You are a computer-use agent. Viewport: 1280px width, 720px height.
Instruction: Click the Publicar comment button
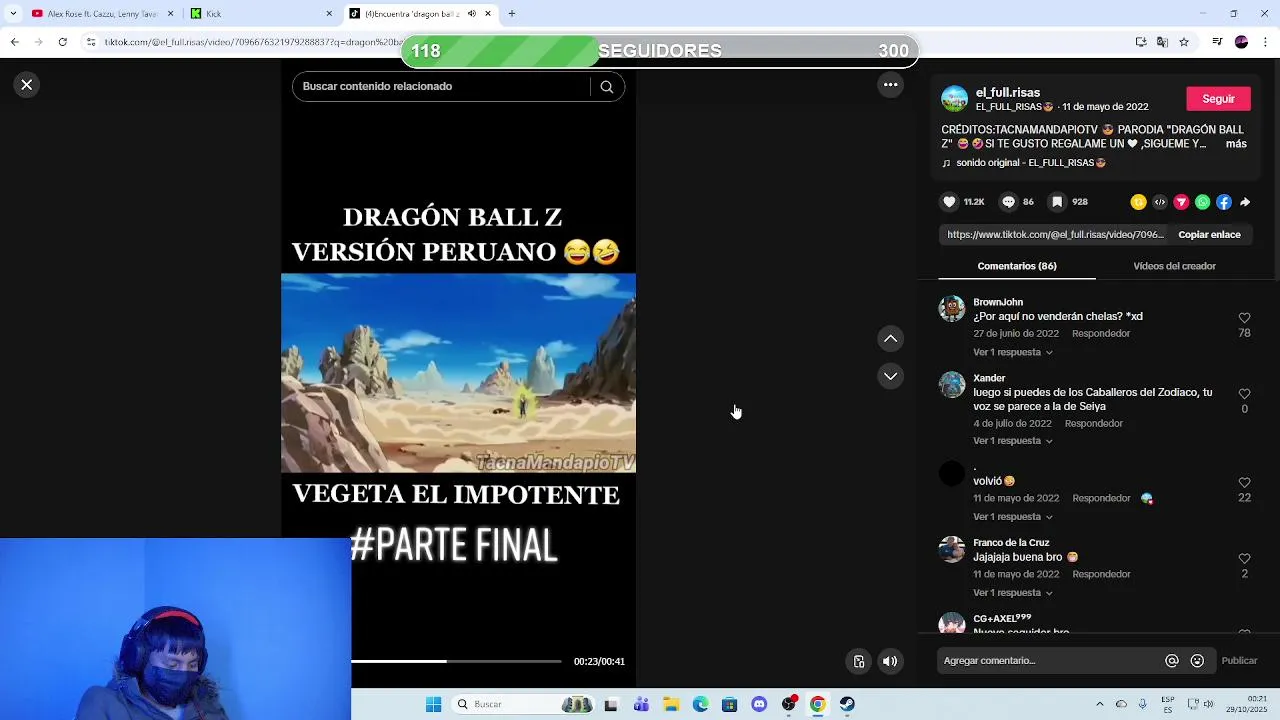pyautogui.click(x=1239, y=661)
